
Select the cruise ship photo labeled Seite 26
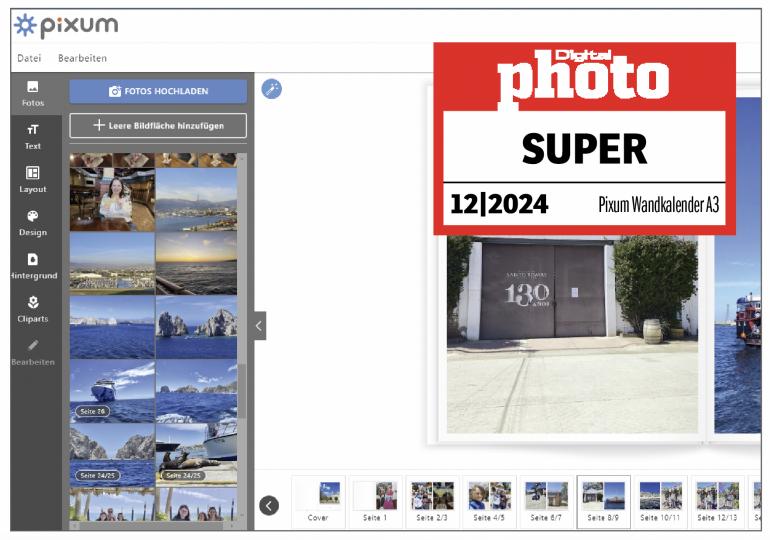click(x=112, y=391)
